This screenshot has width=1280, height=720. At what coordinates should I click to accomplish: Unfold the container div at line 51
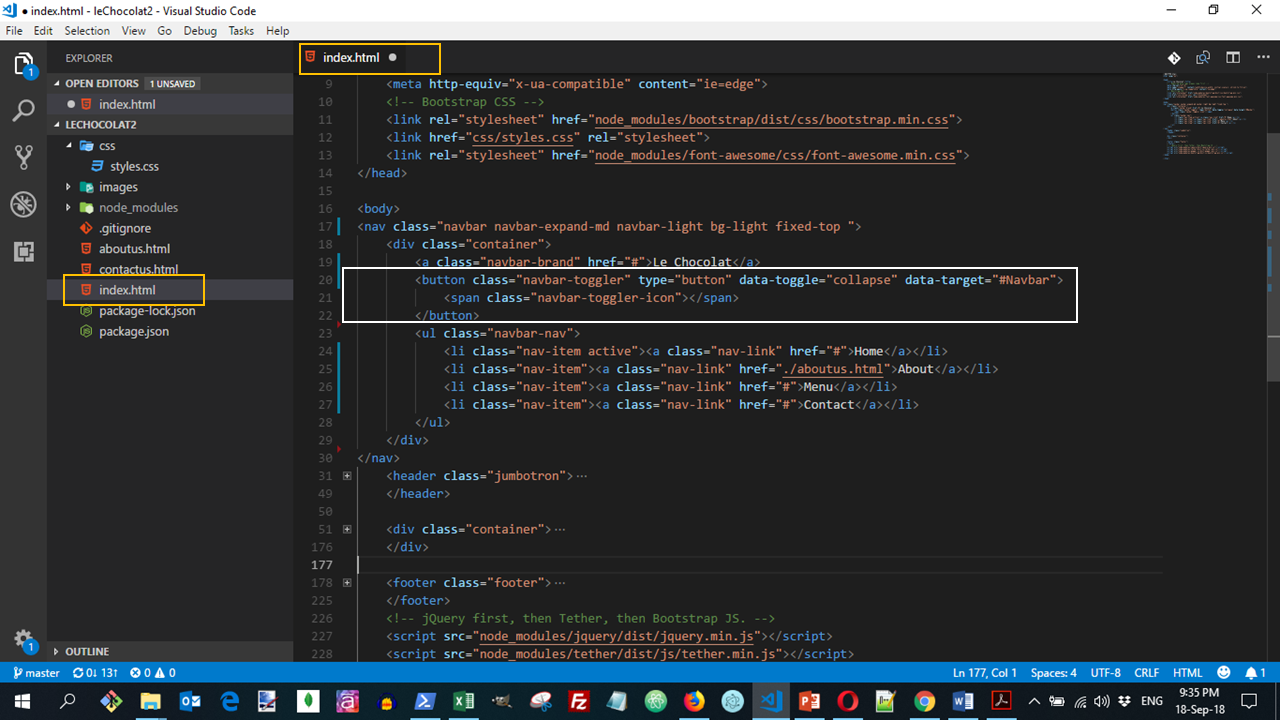click(347, 529)
